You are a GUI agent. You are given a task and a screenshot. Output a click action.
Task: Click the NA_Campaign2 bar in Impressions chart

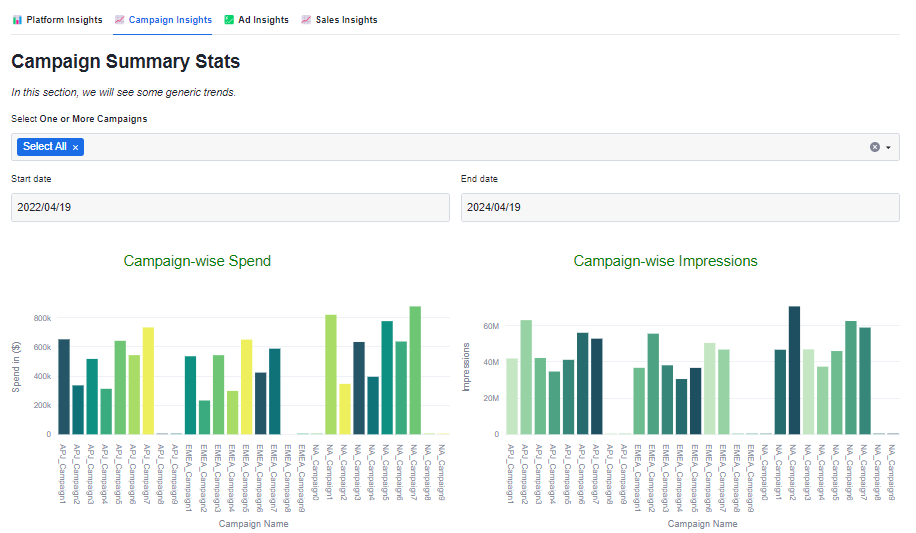(x=794, y=371)
